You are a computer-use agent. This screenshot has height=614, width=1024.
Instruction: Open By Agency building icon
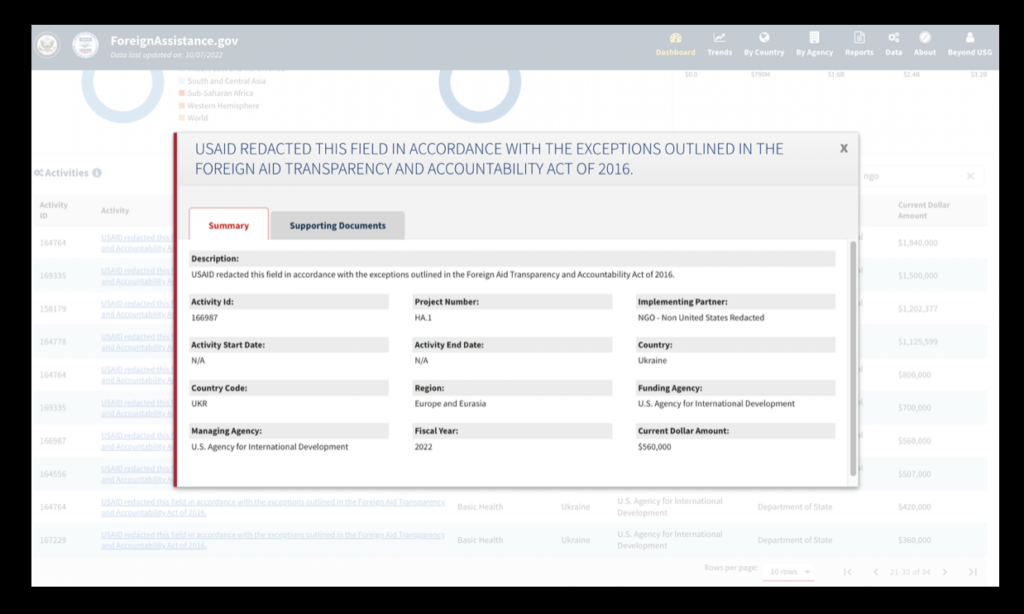click(x=814, y=38)
